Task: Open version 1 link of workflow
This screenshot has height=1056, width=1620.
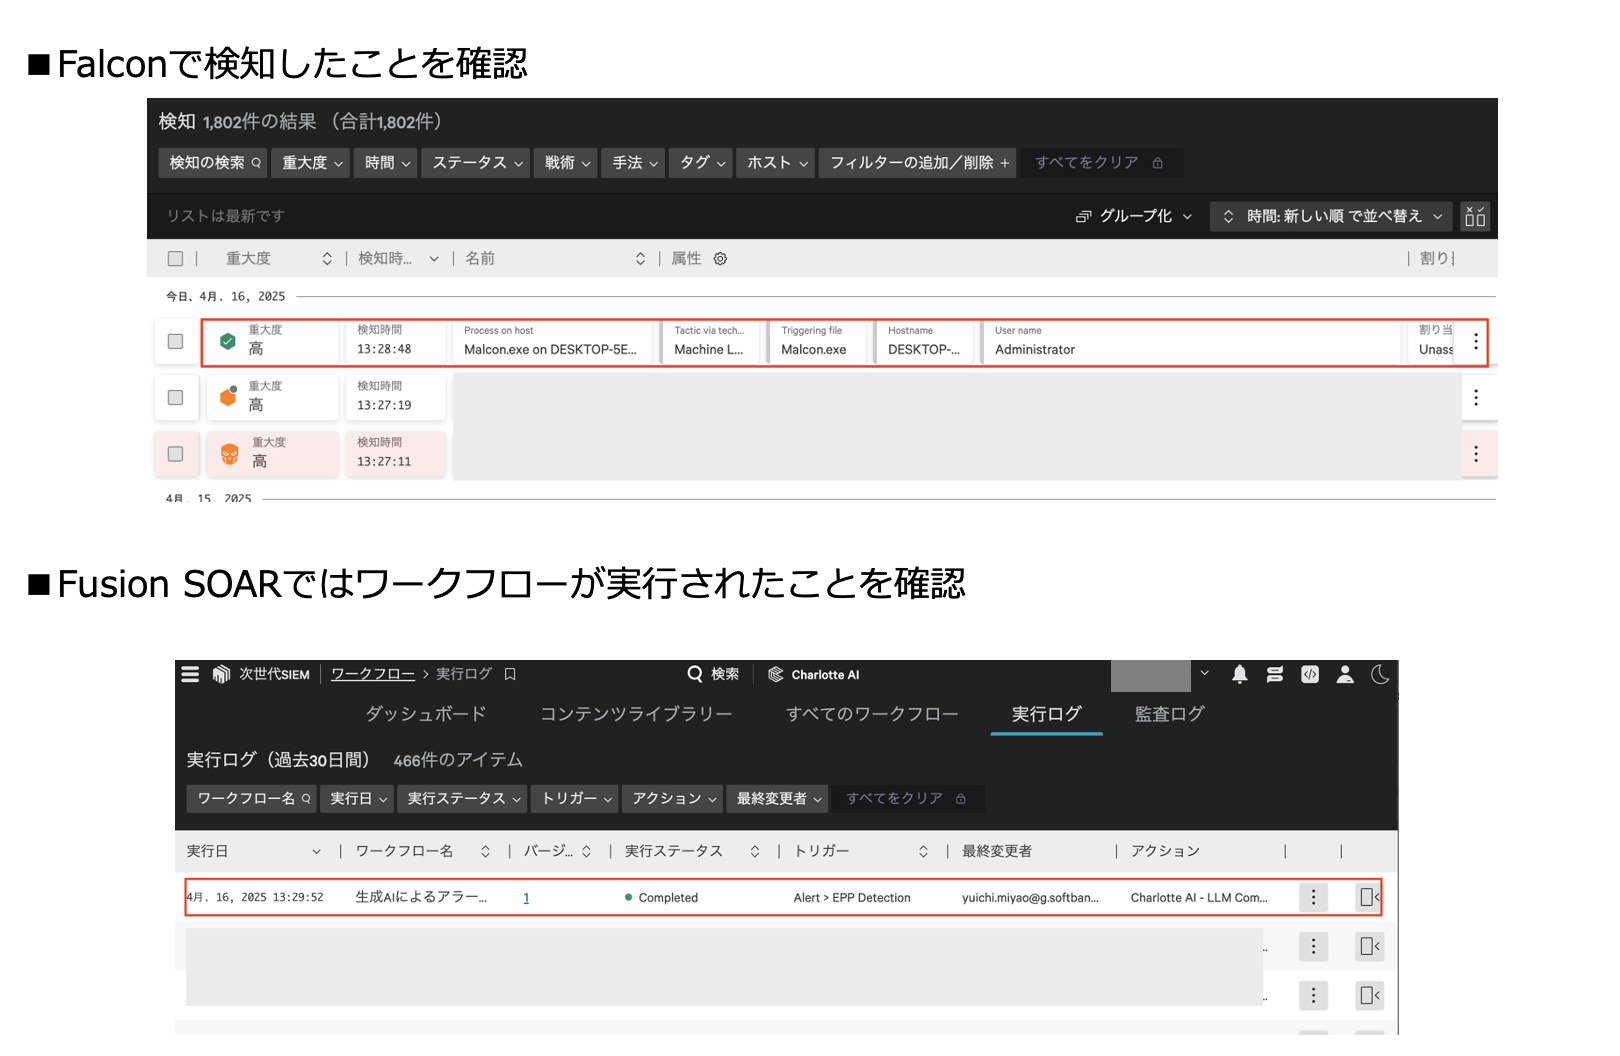Action: (526, 898)
